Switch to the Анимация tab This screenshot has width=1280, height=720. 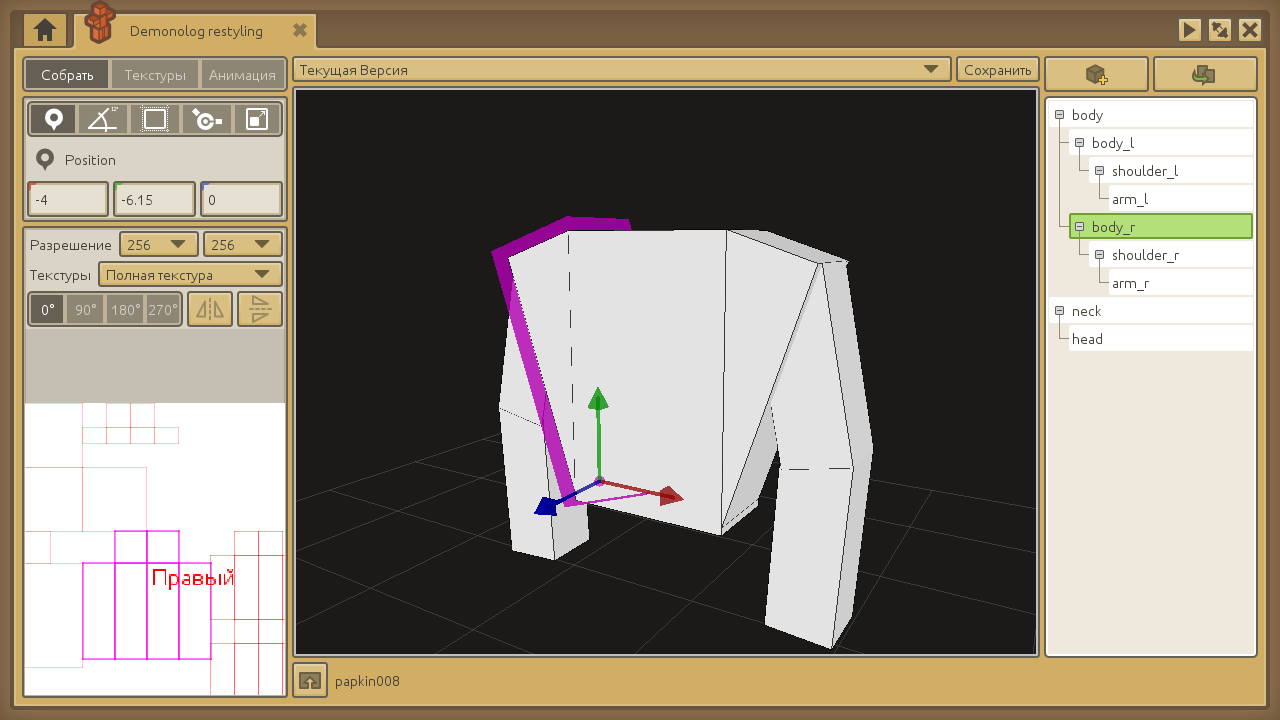tap(242, 75)
